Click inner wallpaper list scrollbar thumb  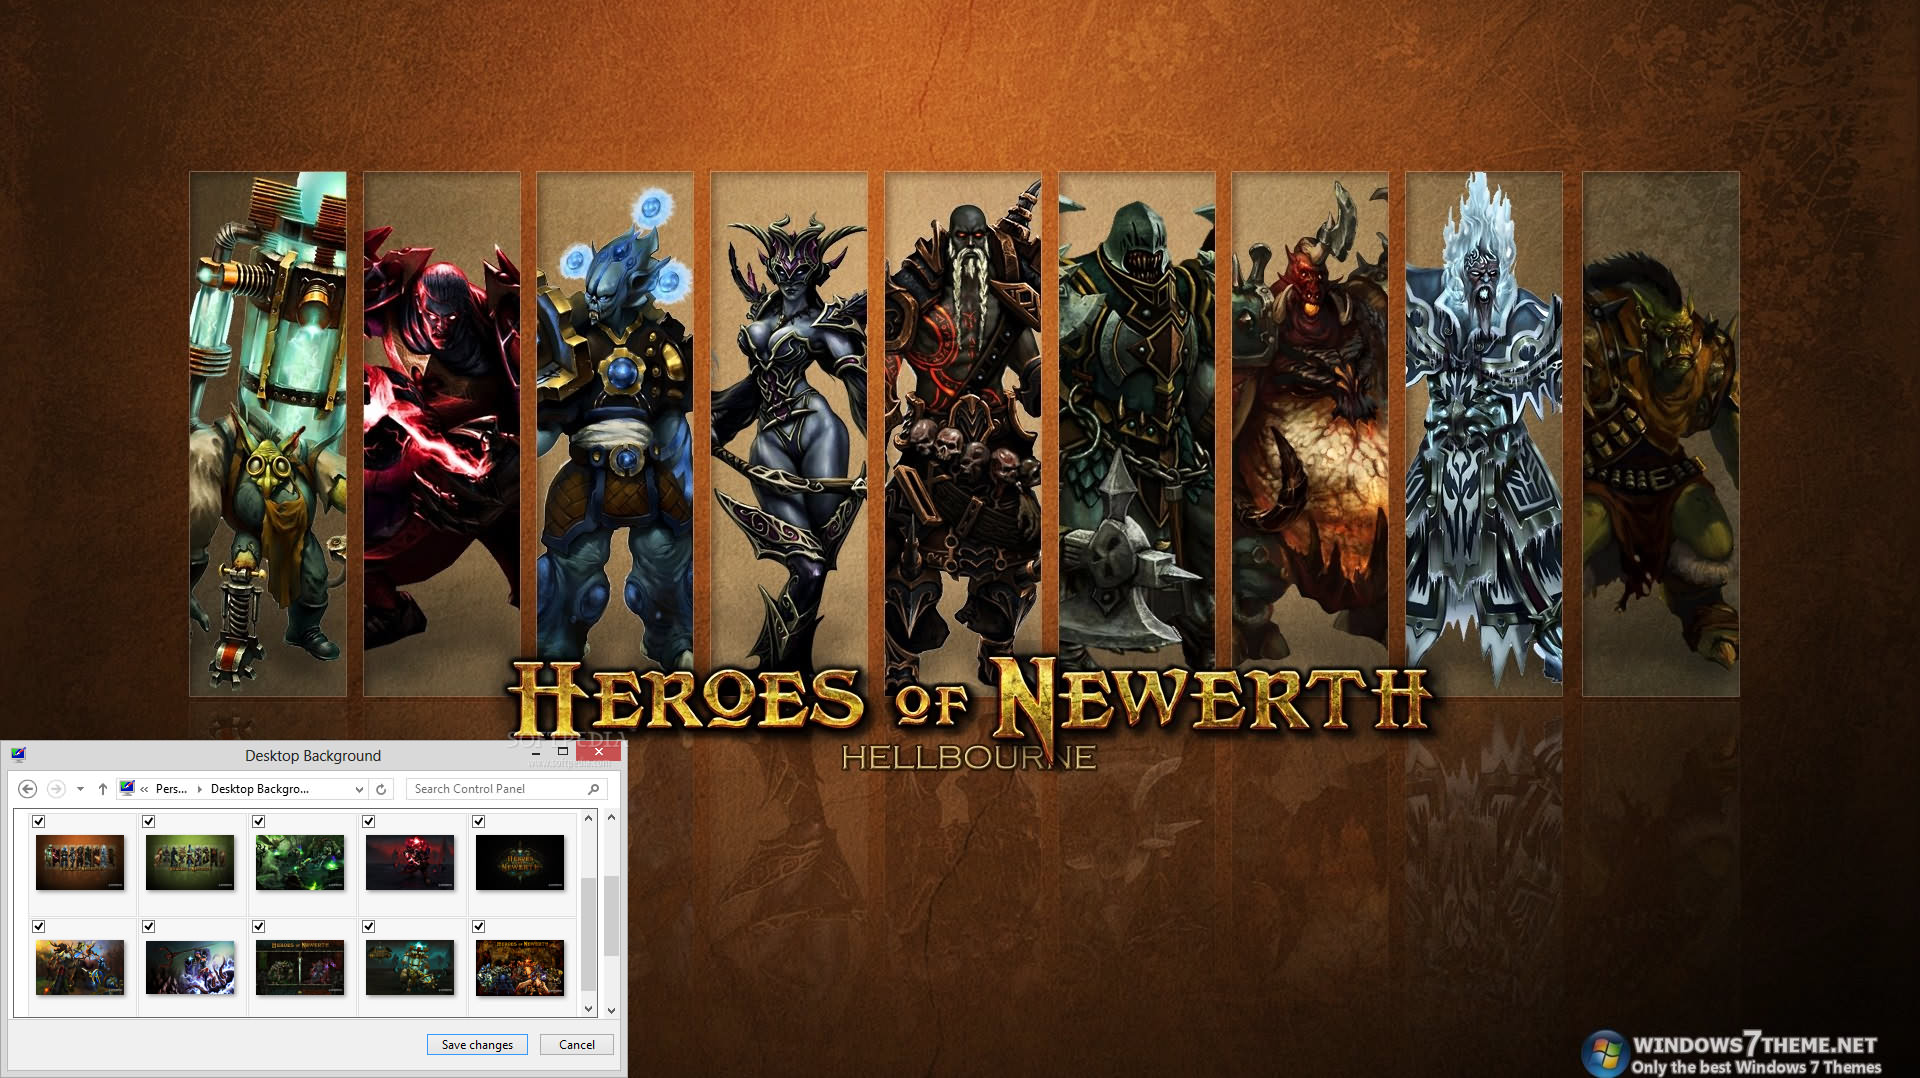point(589,932)
